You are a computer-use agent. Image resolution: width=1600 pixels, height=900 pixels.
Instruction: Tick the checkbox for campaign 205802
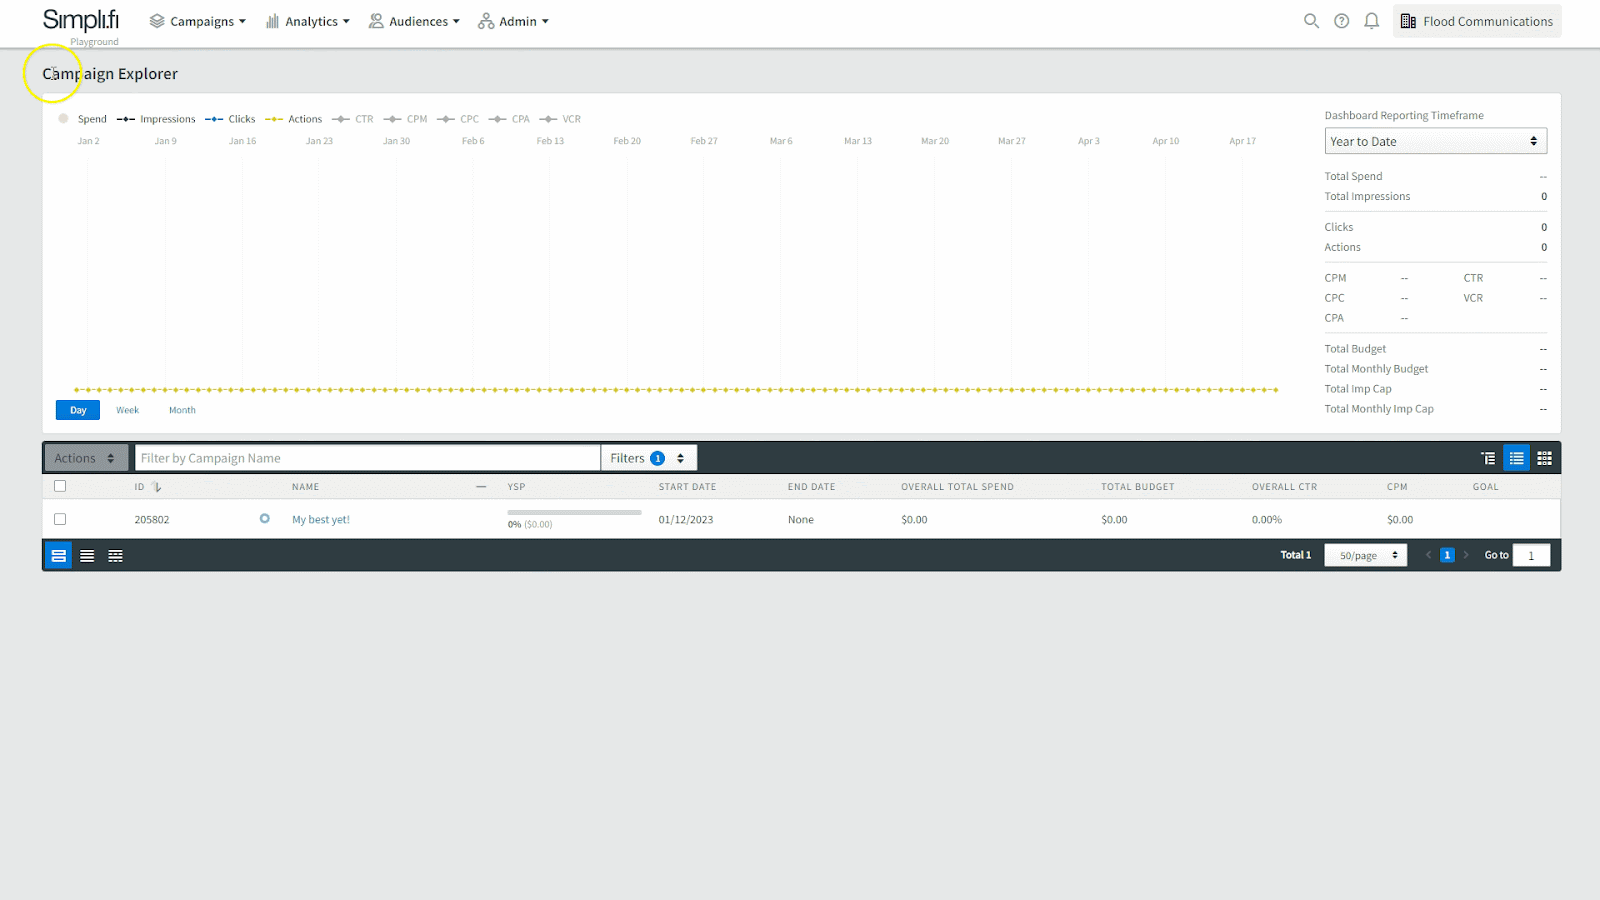(60, 519)
